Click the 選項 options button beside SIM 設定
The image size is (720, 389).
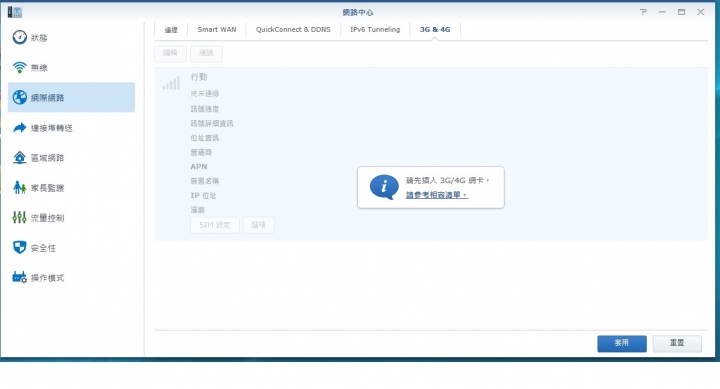pos(259,225)
